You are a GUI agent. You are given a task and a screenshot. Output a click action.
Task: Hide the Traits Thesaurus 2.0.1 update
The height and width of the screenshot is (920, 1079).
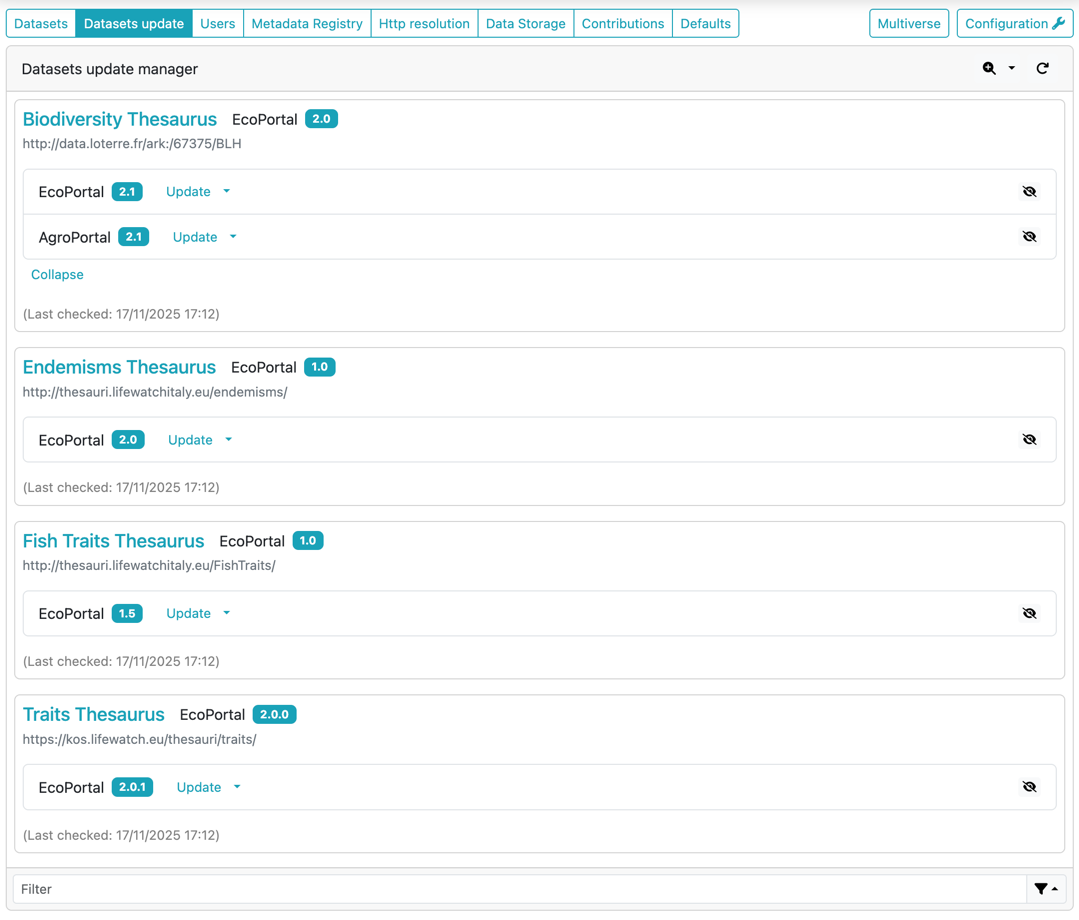coord(1029,787)
